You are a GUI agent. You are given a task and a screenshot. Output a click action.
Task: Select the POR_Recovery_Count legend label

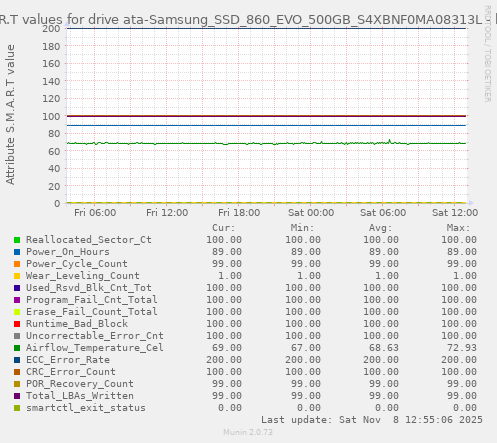80,384
